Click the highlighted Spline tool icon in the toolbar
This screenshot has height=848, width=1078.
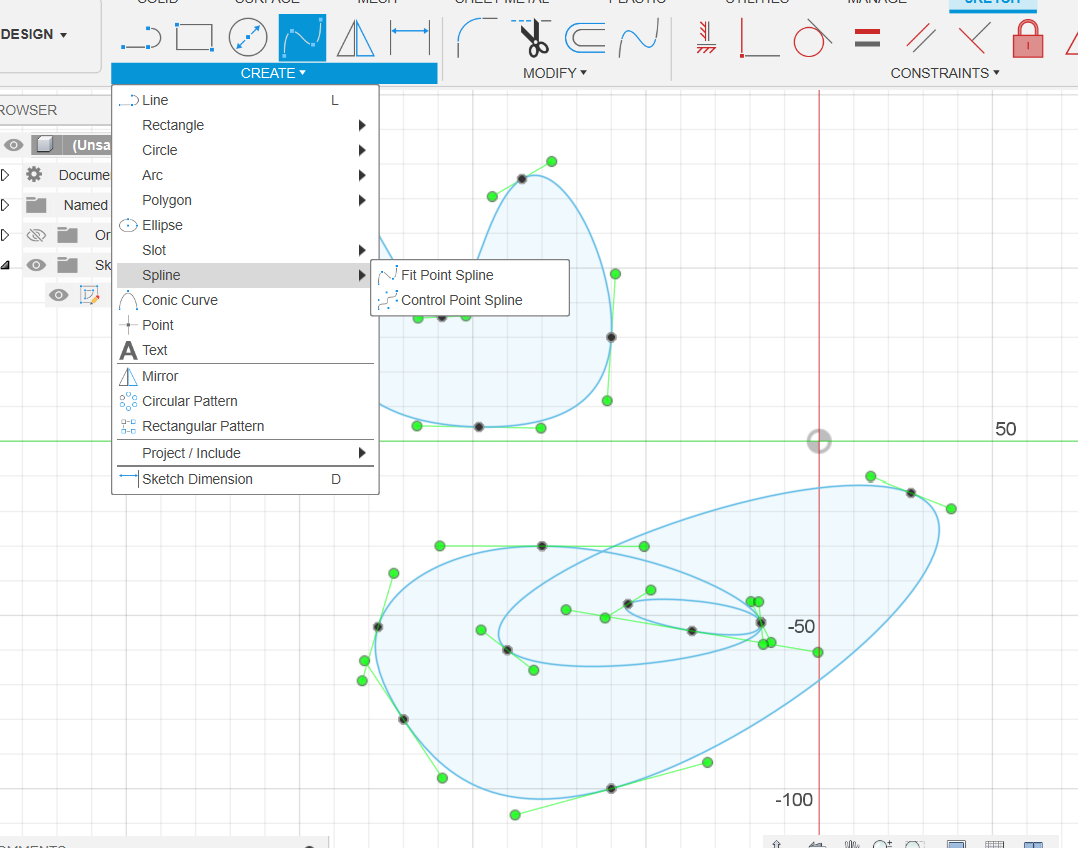[302, 37]
